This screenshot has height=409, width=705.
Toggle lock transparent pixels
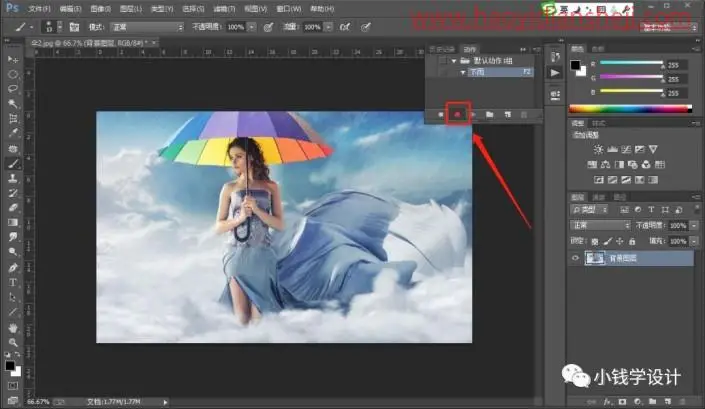595,241
